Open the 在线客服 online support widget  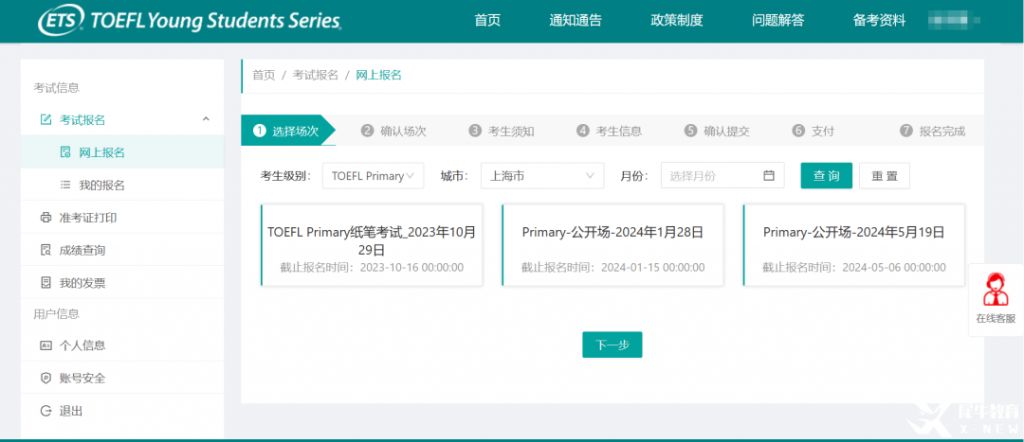tap(995, 299)
